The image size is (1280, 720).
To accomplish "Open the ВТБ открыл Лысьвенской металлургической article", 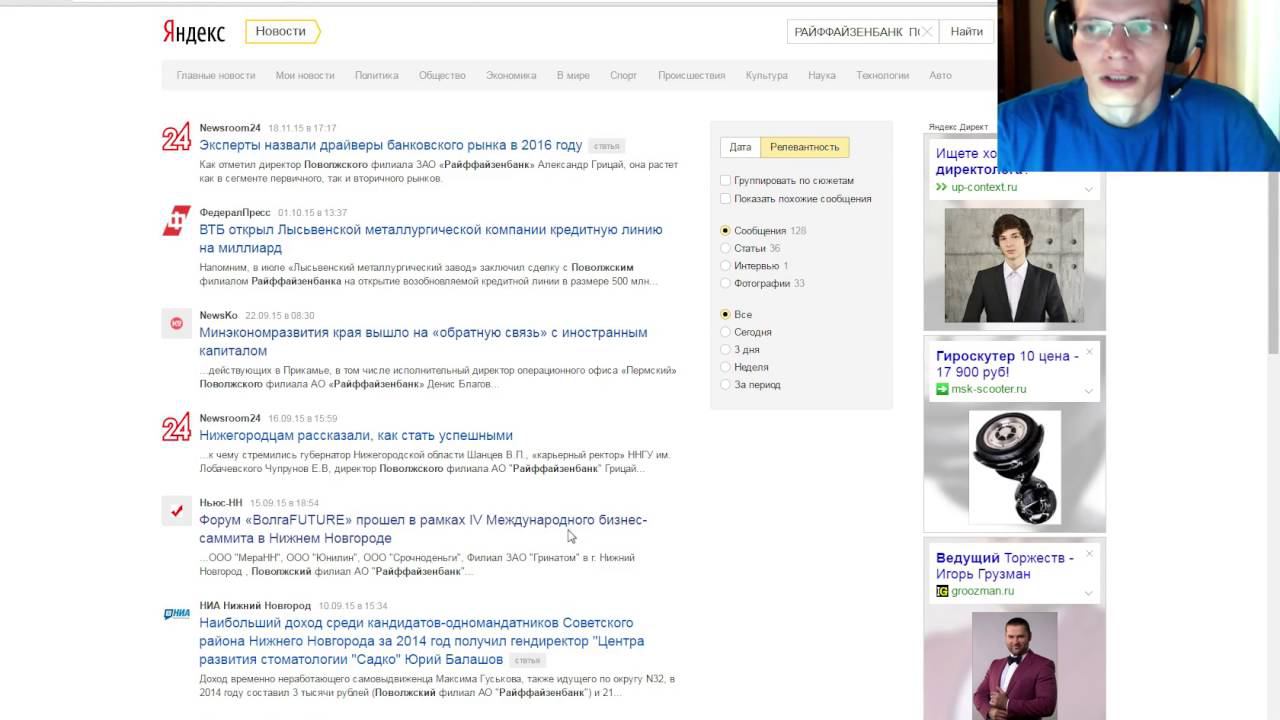I will (431, 238).
